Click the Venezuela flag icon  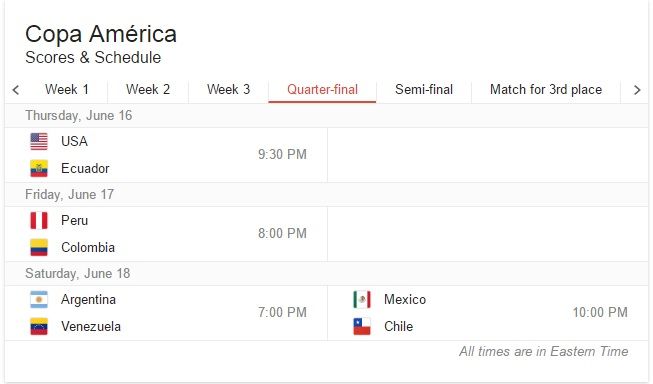point(39,327)
